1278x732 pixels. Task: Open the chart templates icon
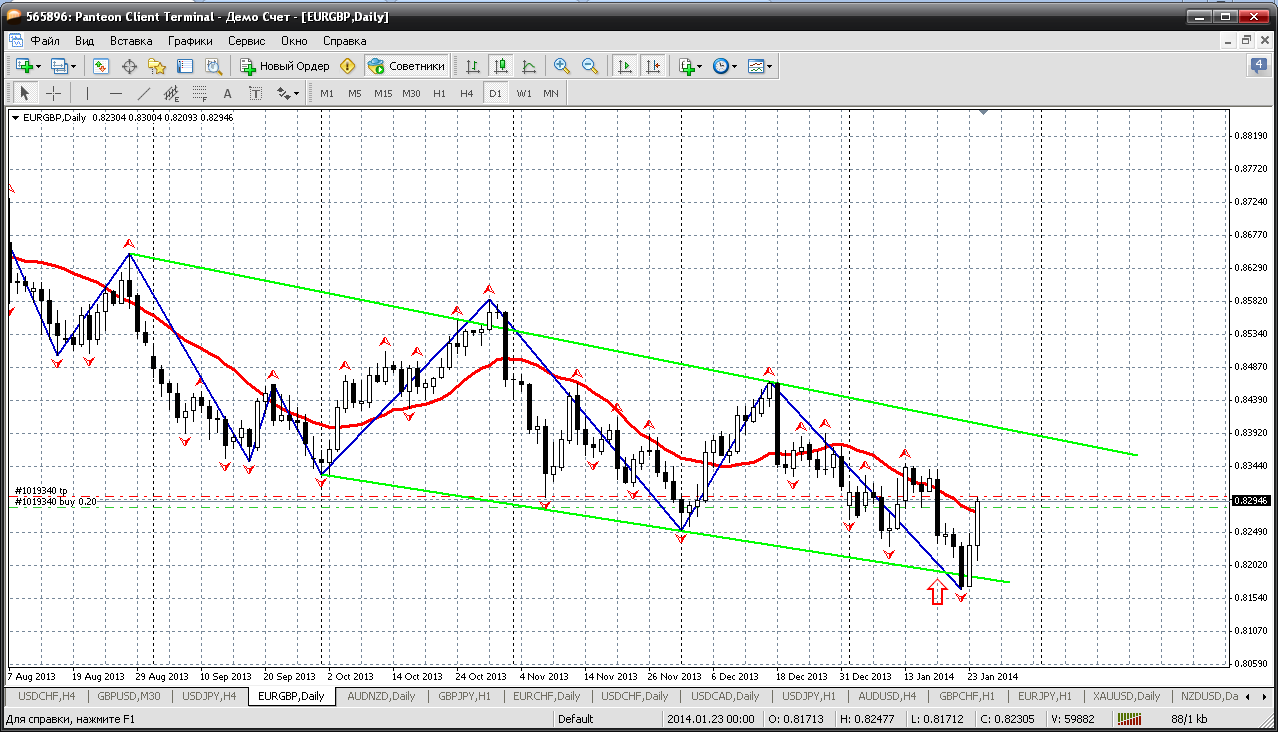pos(756,66)
